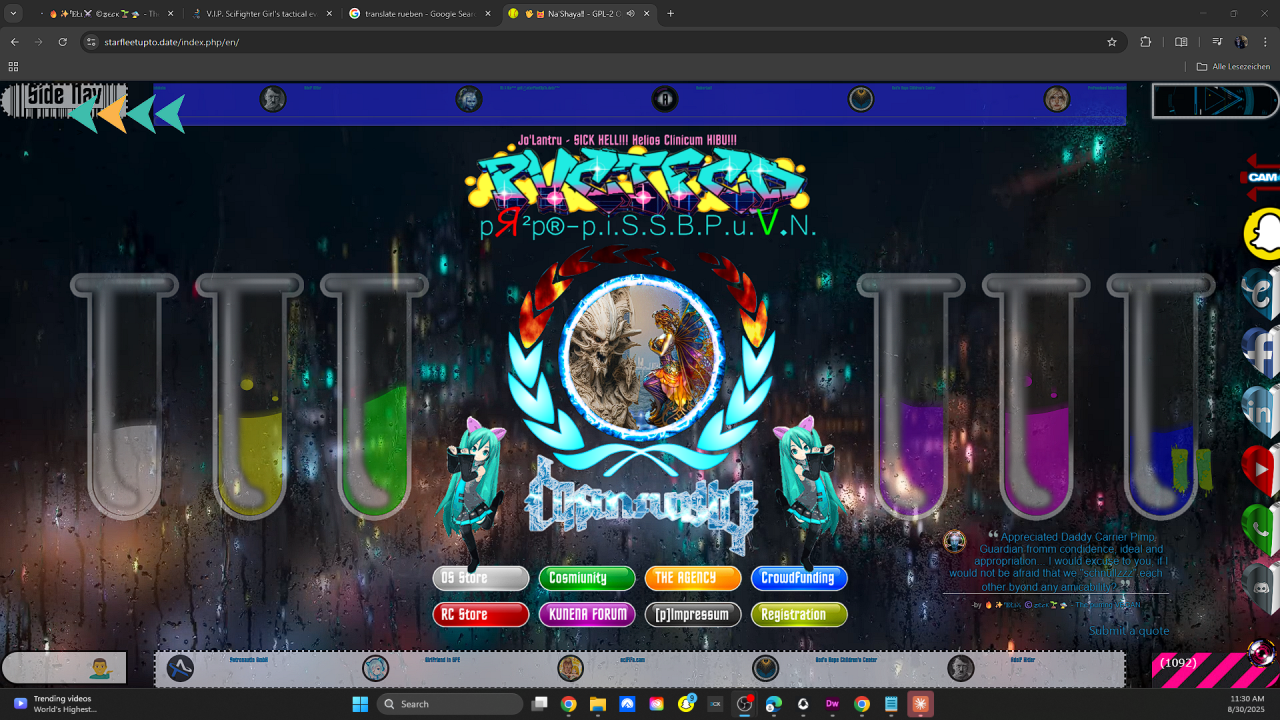Click the Submit a quote link

(x=1128, y=631)
